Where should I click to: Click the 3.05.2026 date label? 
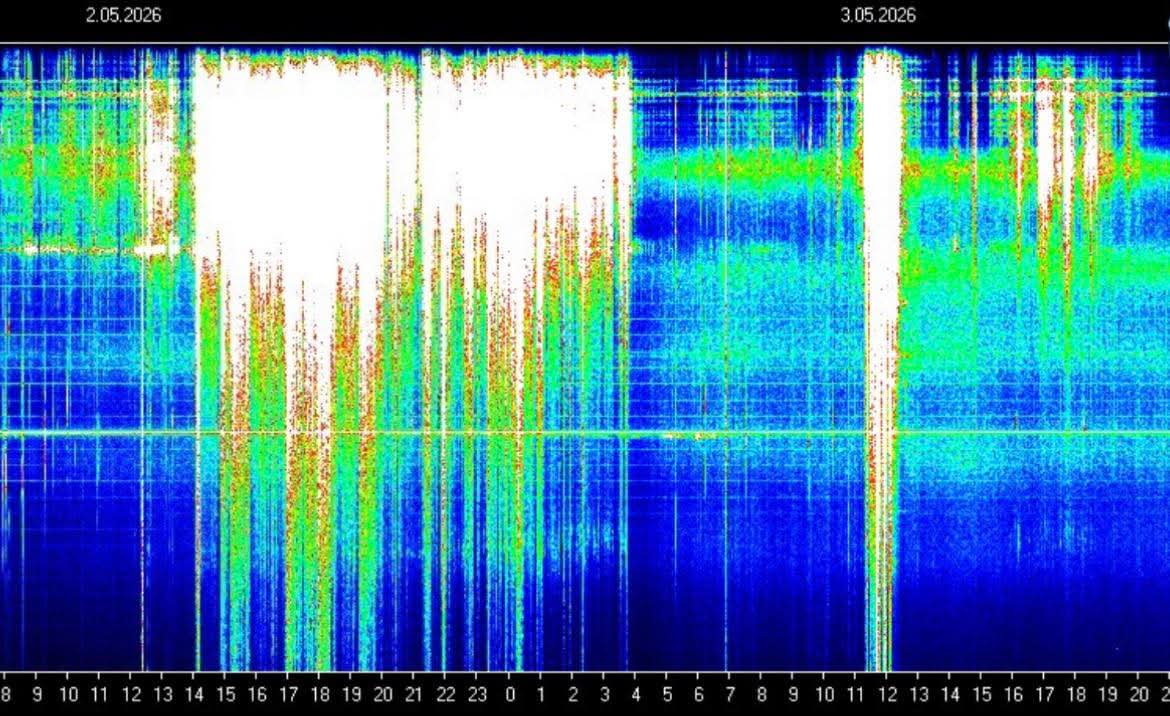(x=878, y=16)
